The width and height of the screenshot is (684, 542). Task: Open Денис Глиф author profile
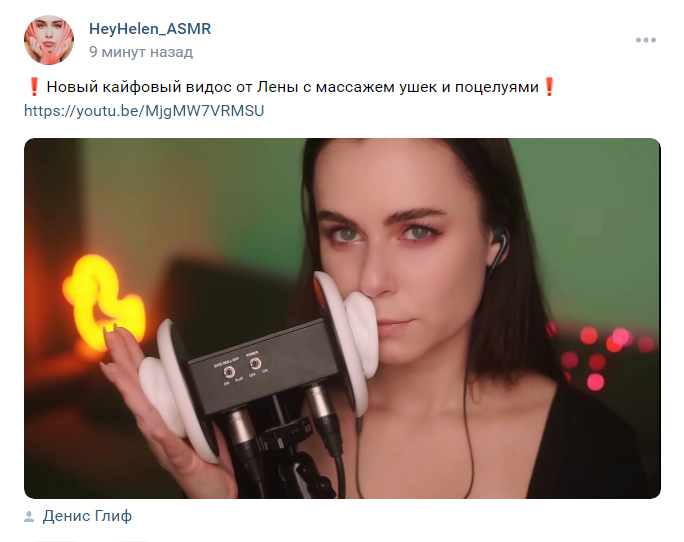[x=87, y=516]
